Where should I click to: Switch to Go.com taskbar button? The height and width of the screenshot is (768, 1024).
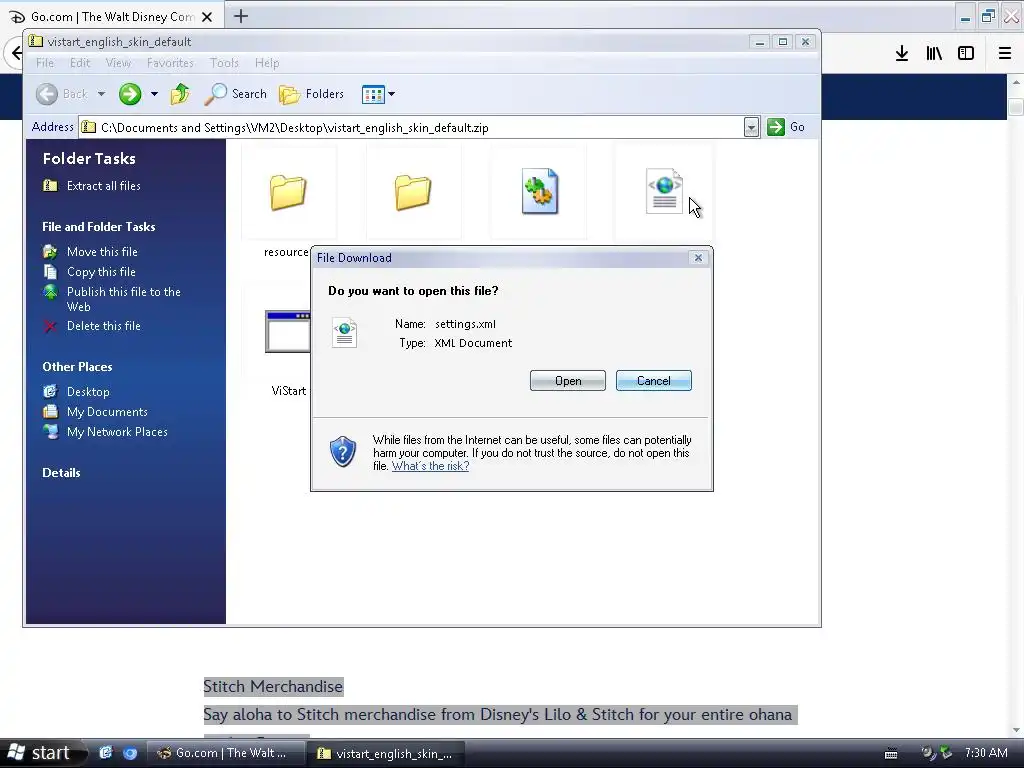tap(225, 753)
